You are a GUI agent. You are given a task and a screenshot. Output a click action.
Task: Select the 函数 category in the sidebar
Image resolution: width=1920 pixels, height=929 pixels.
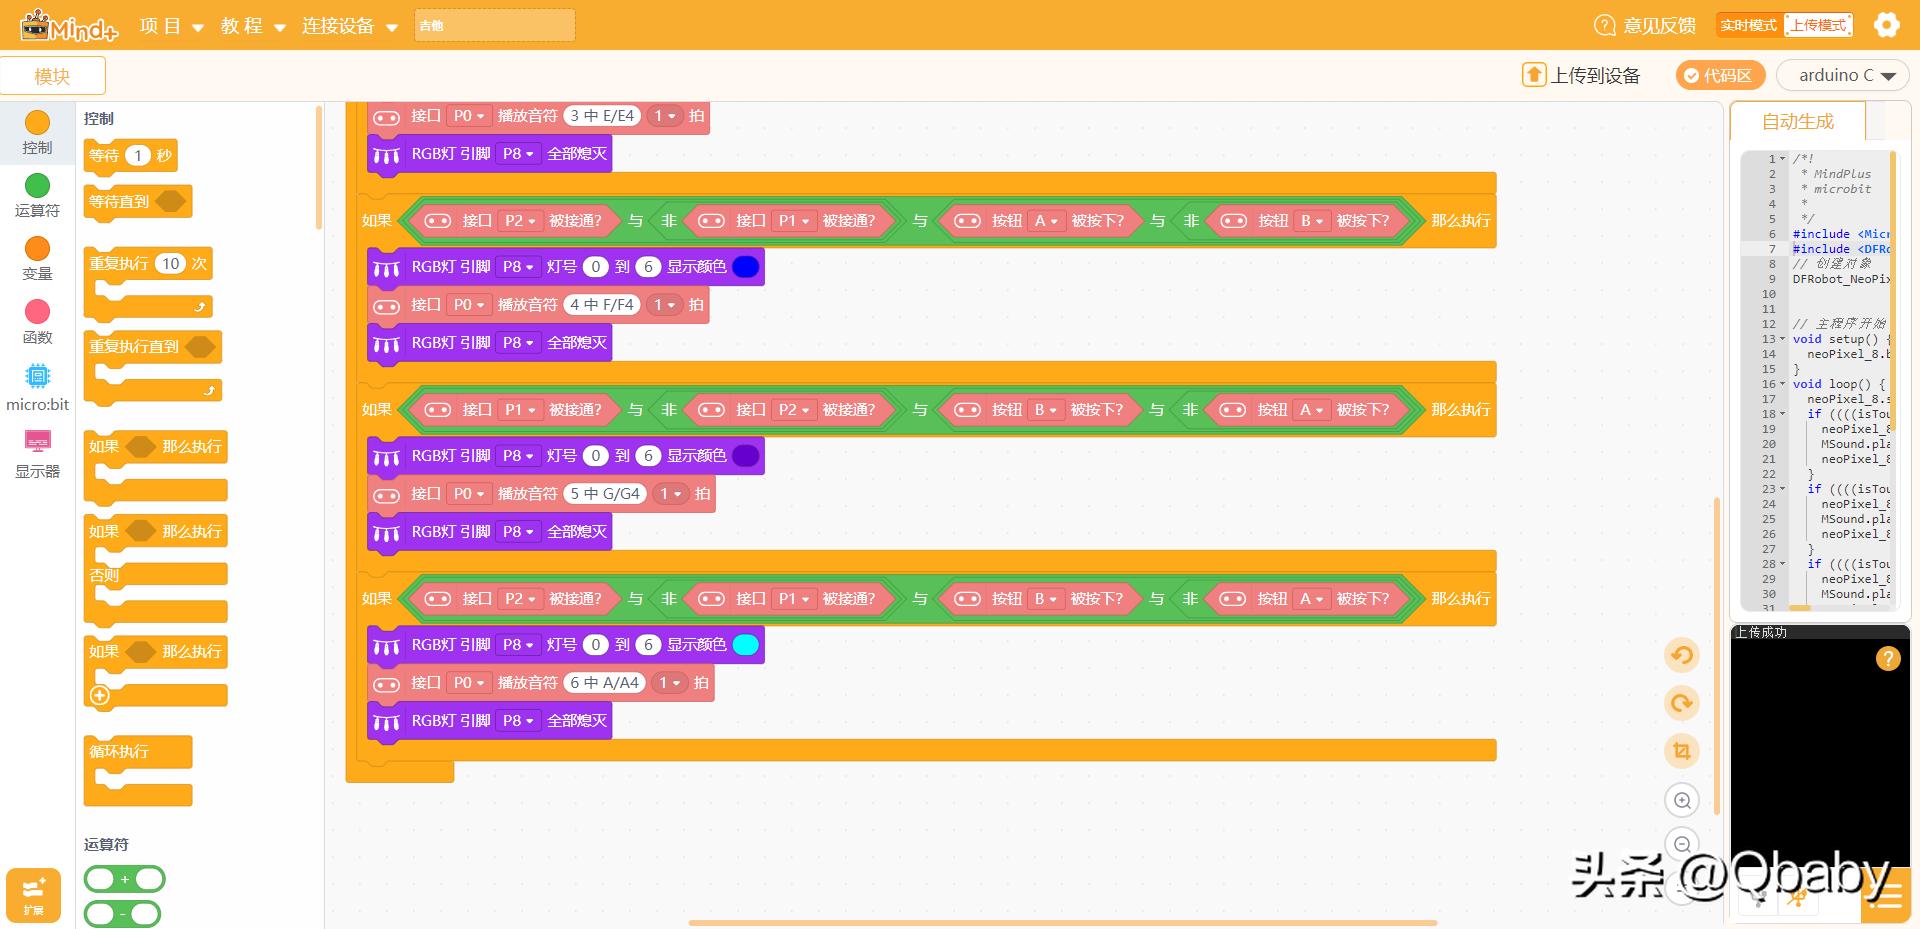click(x=37, y=322)
